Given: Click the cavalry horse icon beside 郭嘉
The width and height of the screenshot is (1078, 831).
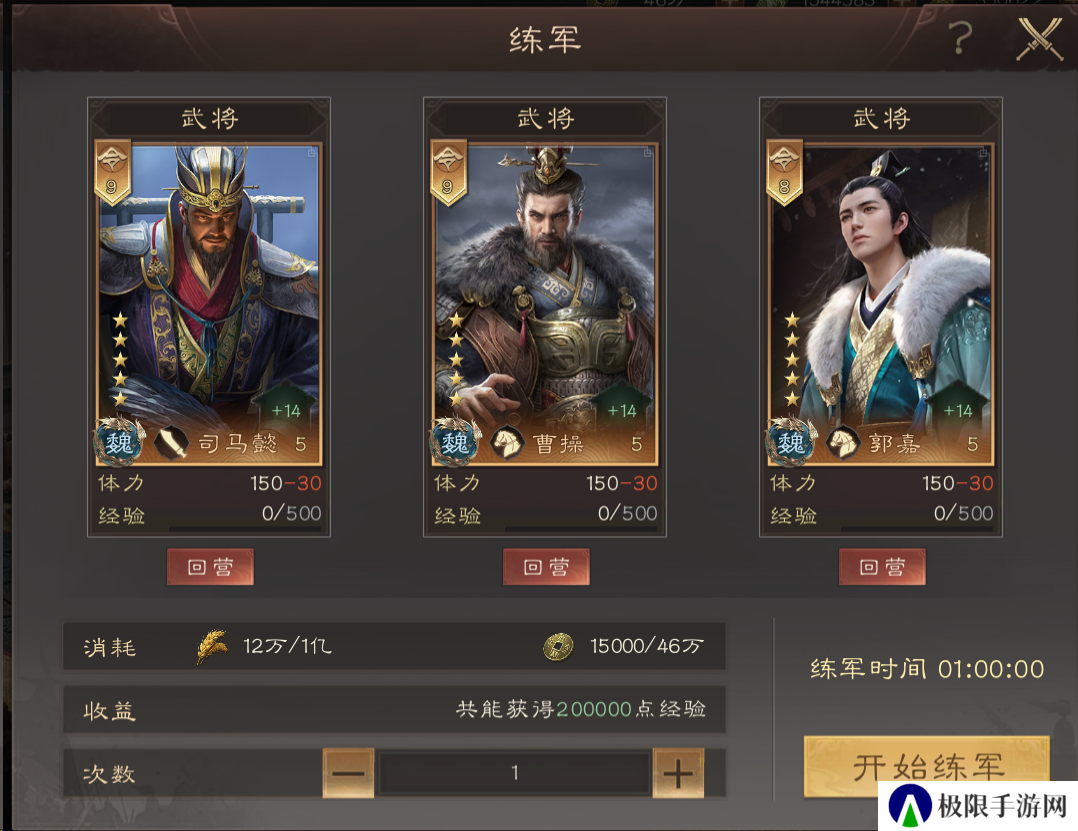Looking at the screenshot, I should point(843,443).
